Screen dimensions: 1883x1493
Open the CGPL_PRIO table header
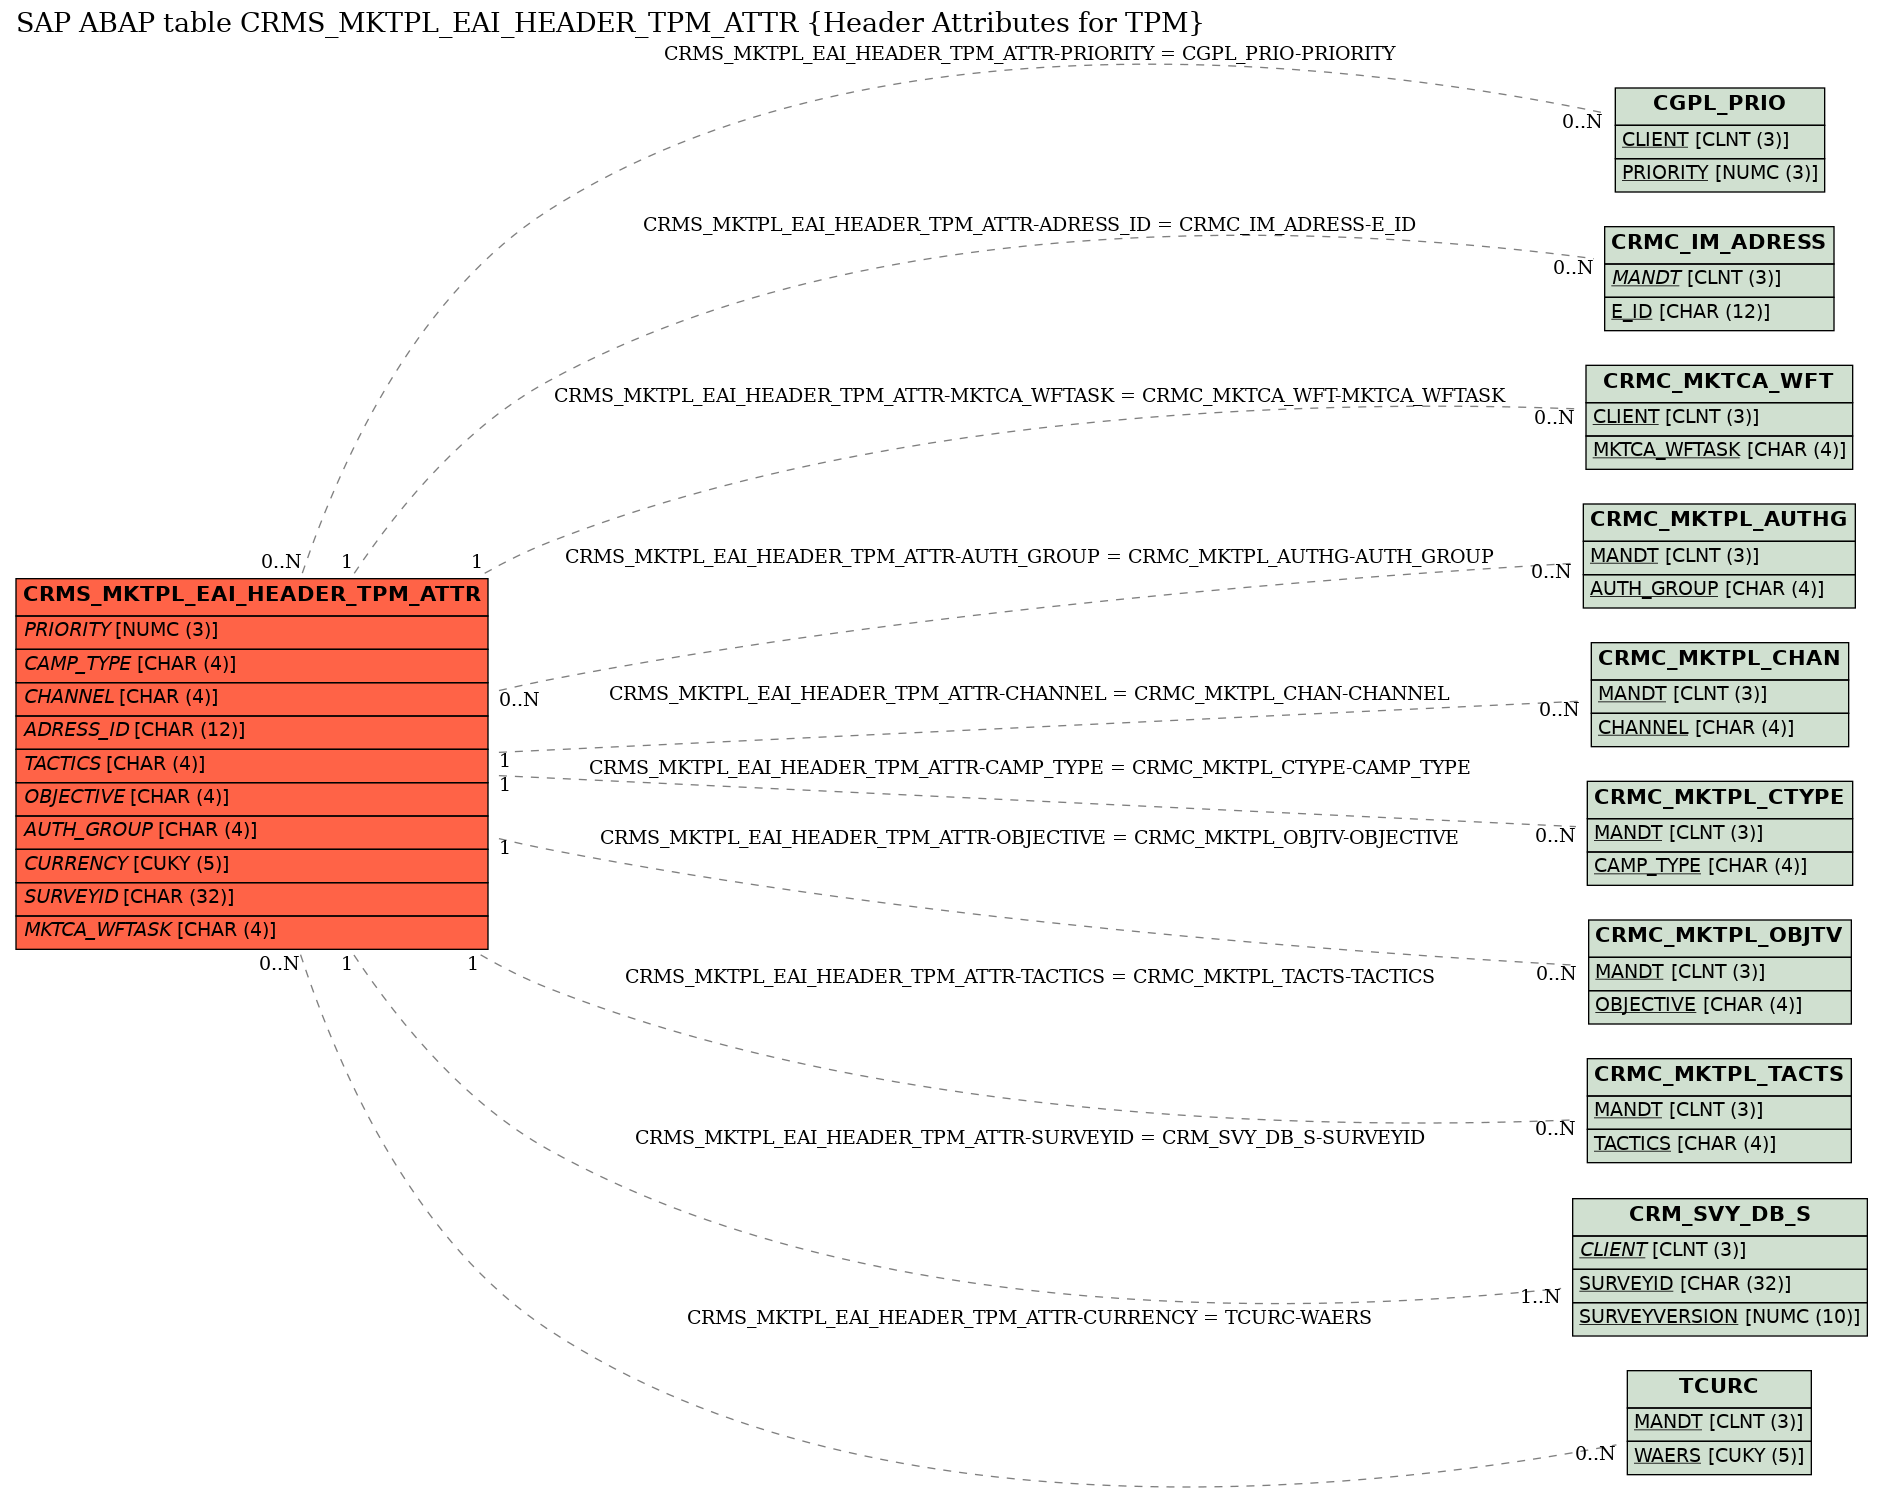1719,105
